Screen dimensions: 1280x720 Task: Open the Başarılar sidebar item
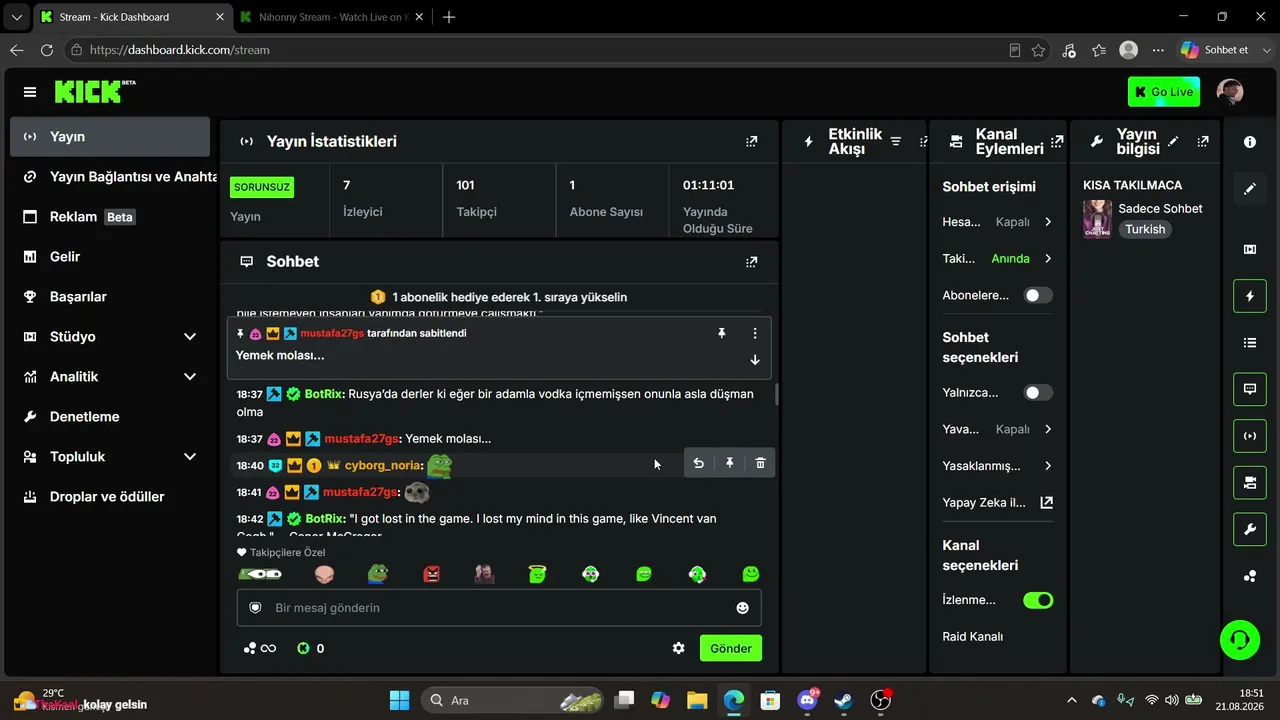110,297
